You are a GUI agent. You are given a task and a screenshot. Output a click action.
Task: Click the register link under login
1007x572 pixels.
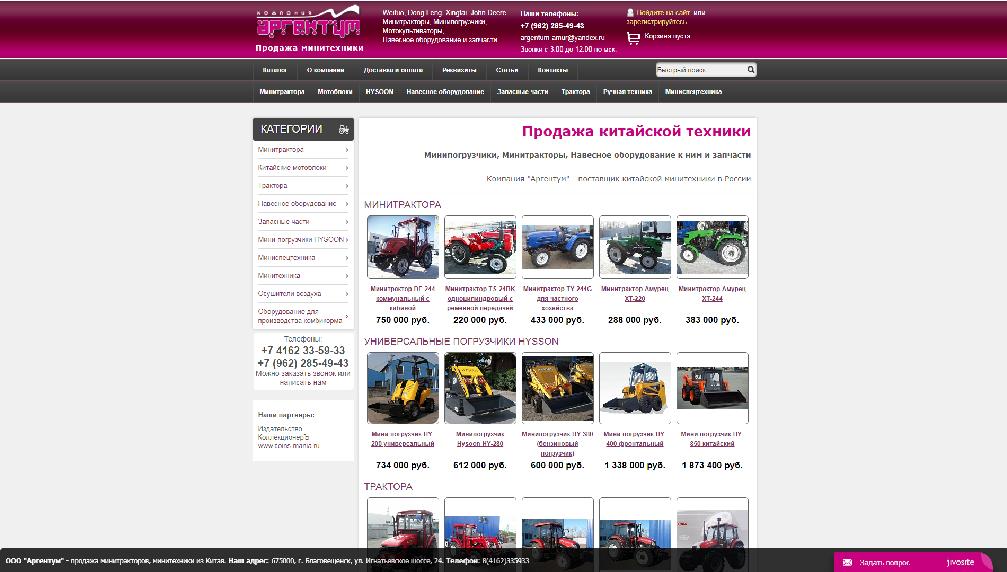pos(656,21)
